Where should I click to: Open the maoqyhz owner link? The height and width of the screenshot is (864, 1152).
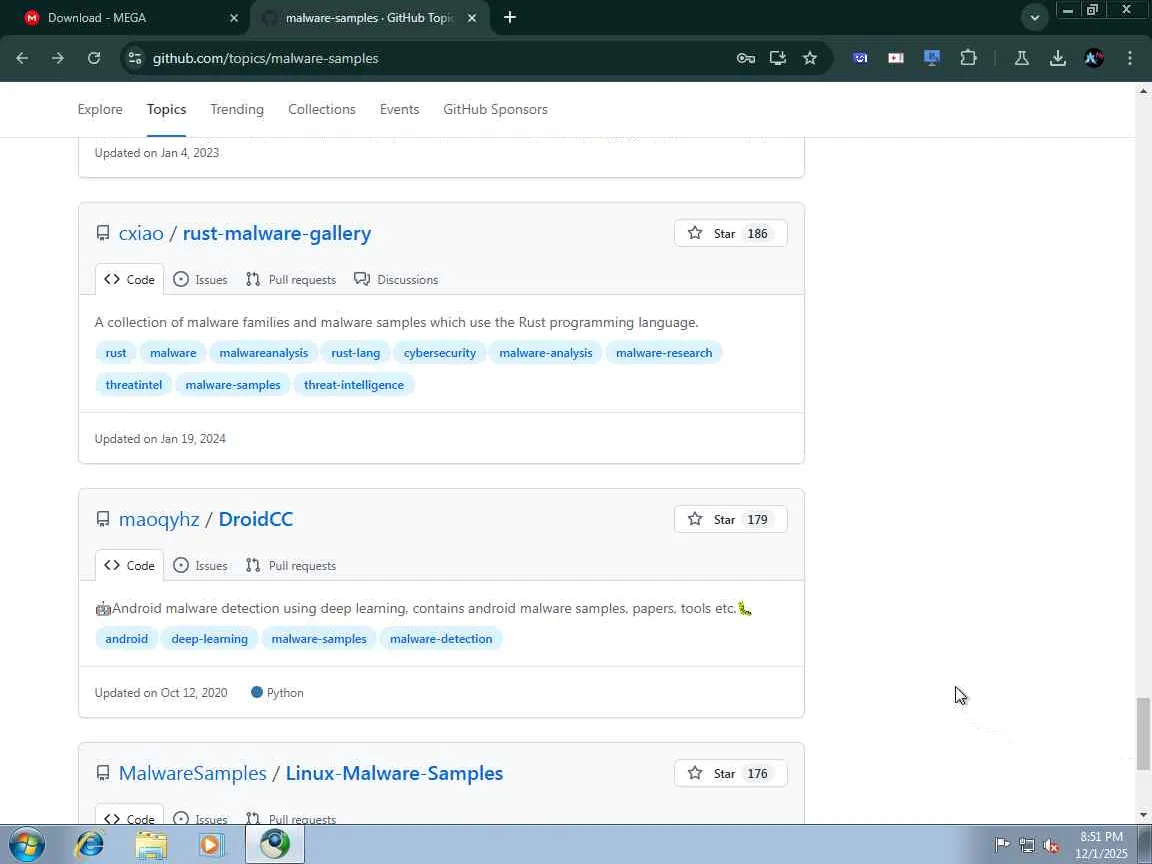click(159, 519)
